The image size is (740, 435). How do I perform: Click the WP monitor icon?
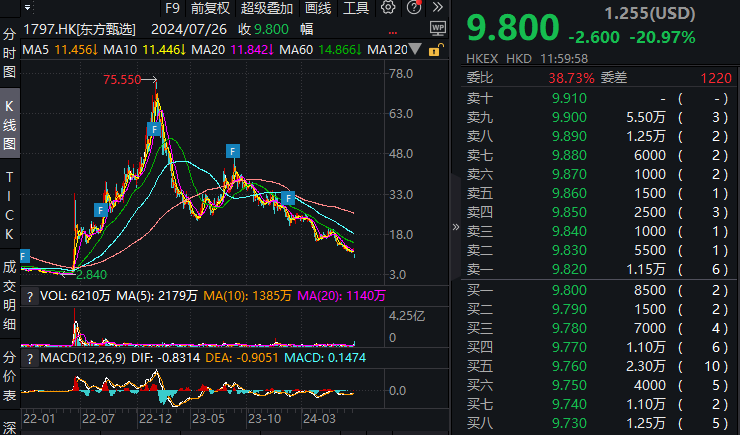(x=437, y=28)
